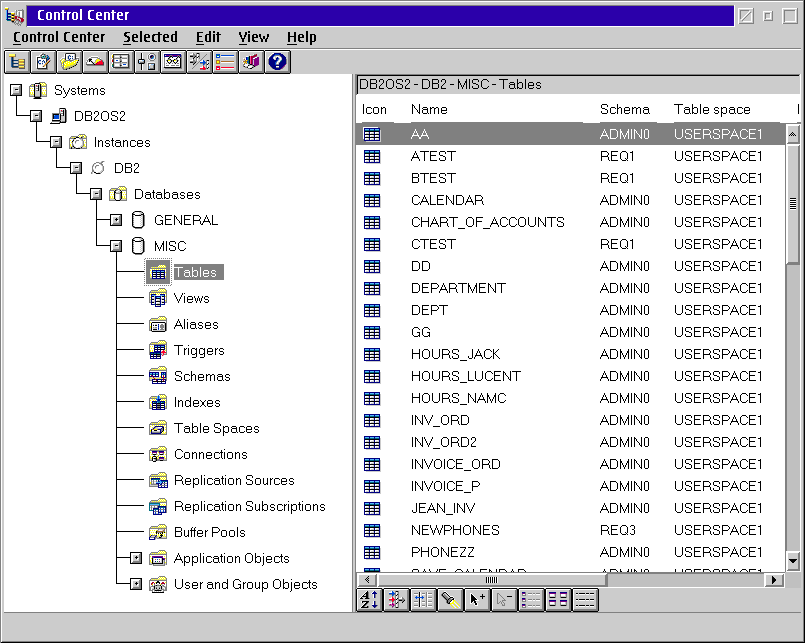Collapse the DB2 instance node
The width and height of the screenshot is (805, 643).
[76, 168]
